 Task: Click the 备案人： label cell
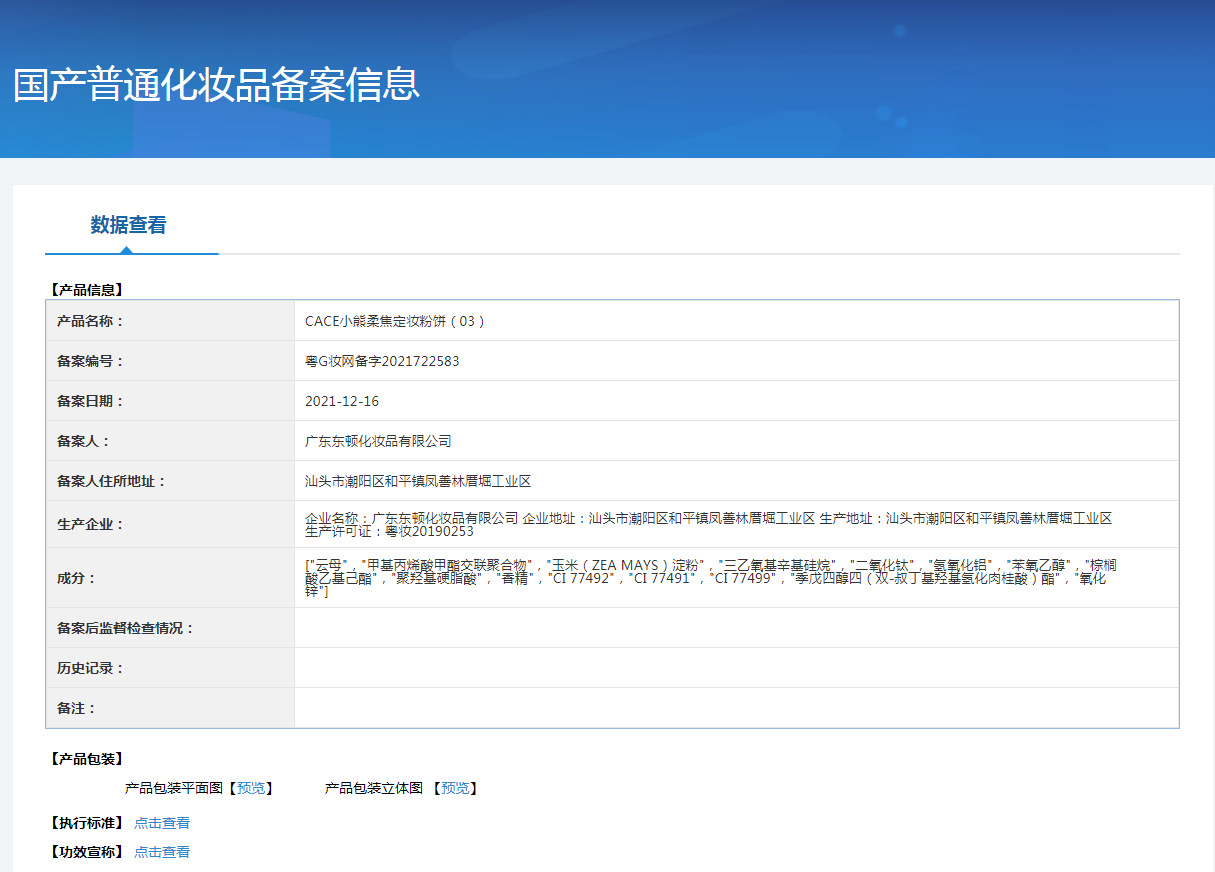point(170,441)
